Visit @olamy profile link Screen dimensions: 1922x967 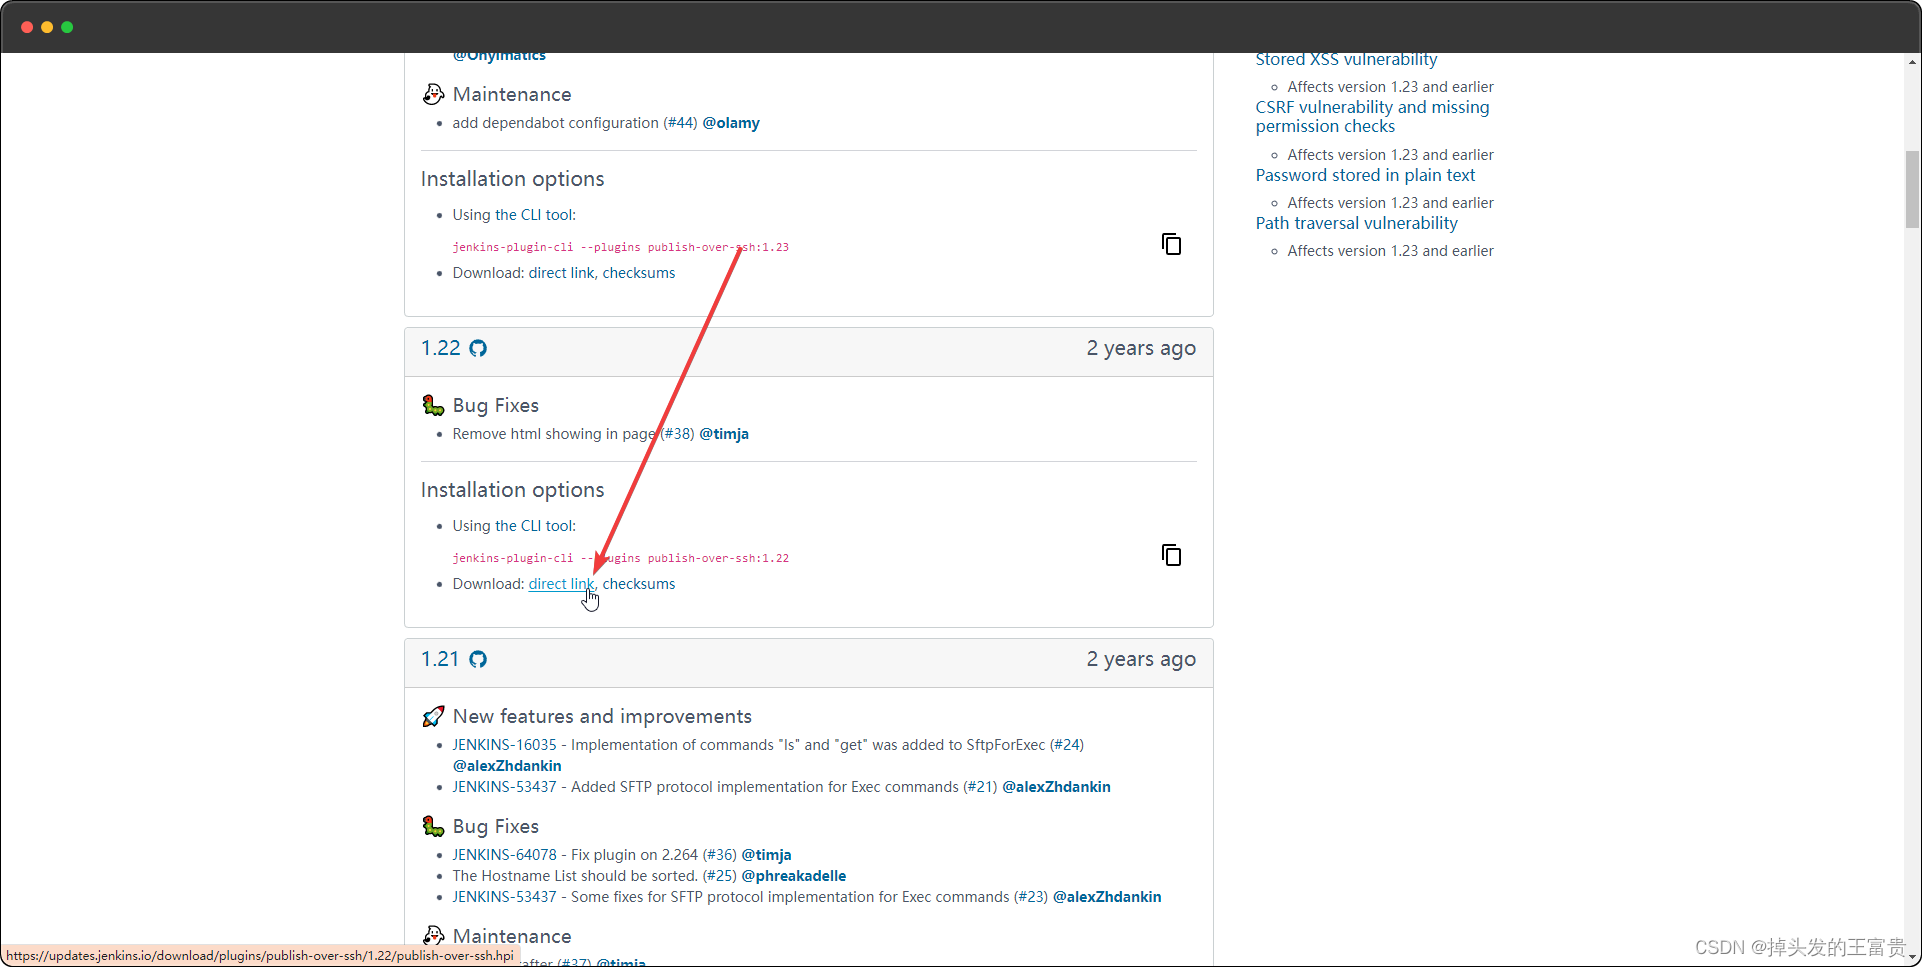pos(731,123)
